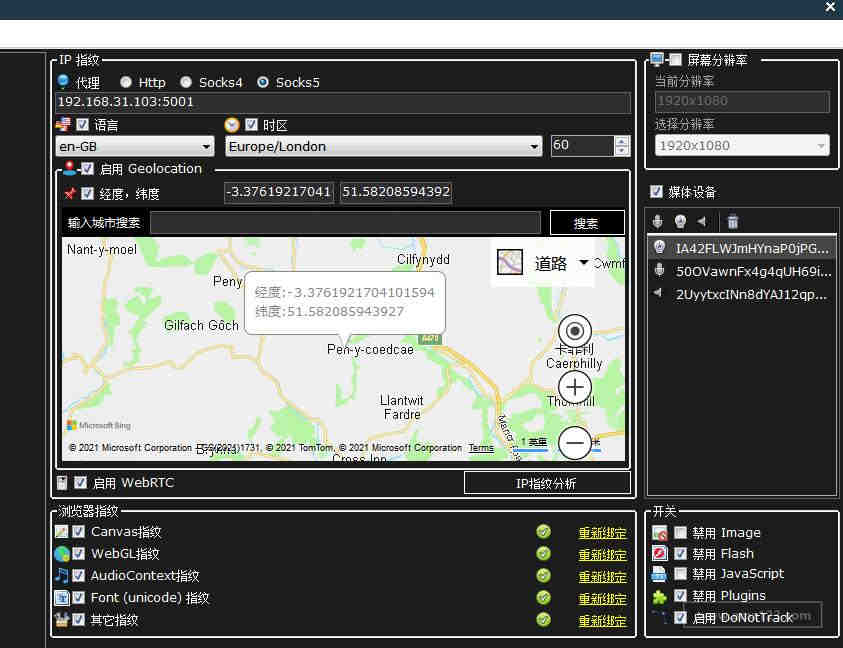Toggle the 启用 WebRTC checkbox
Viewport: 843px width, 648px height.
coord(81,482)
